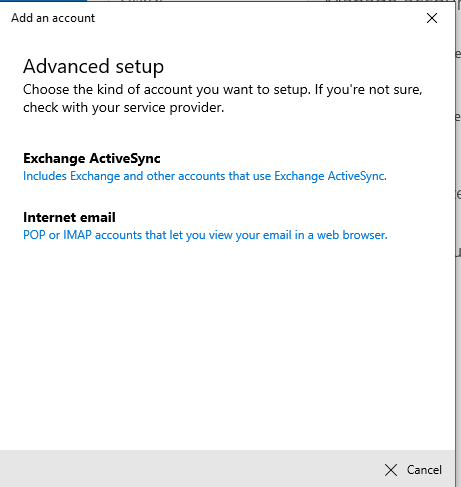Image resolution: width=461 pixels, height=487 pixels.
Task: Click the X icon beside Cancel
Action: tap(391, 470)
